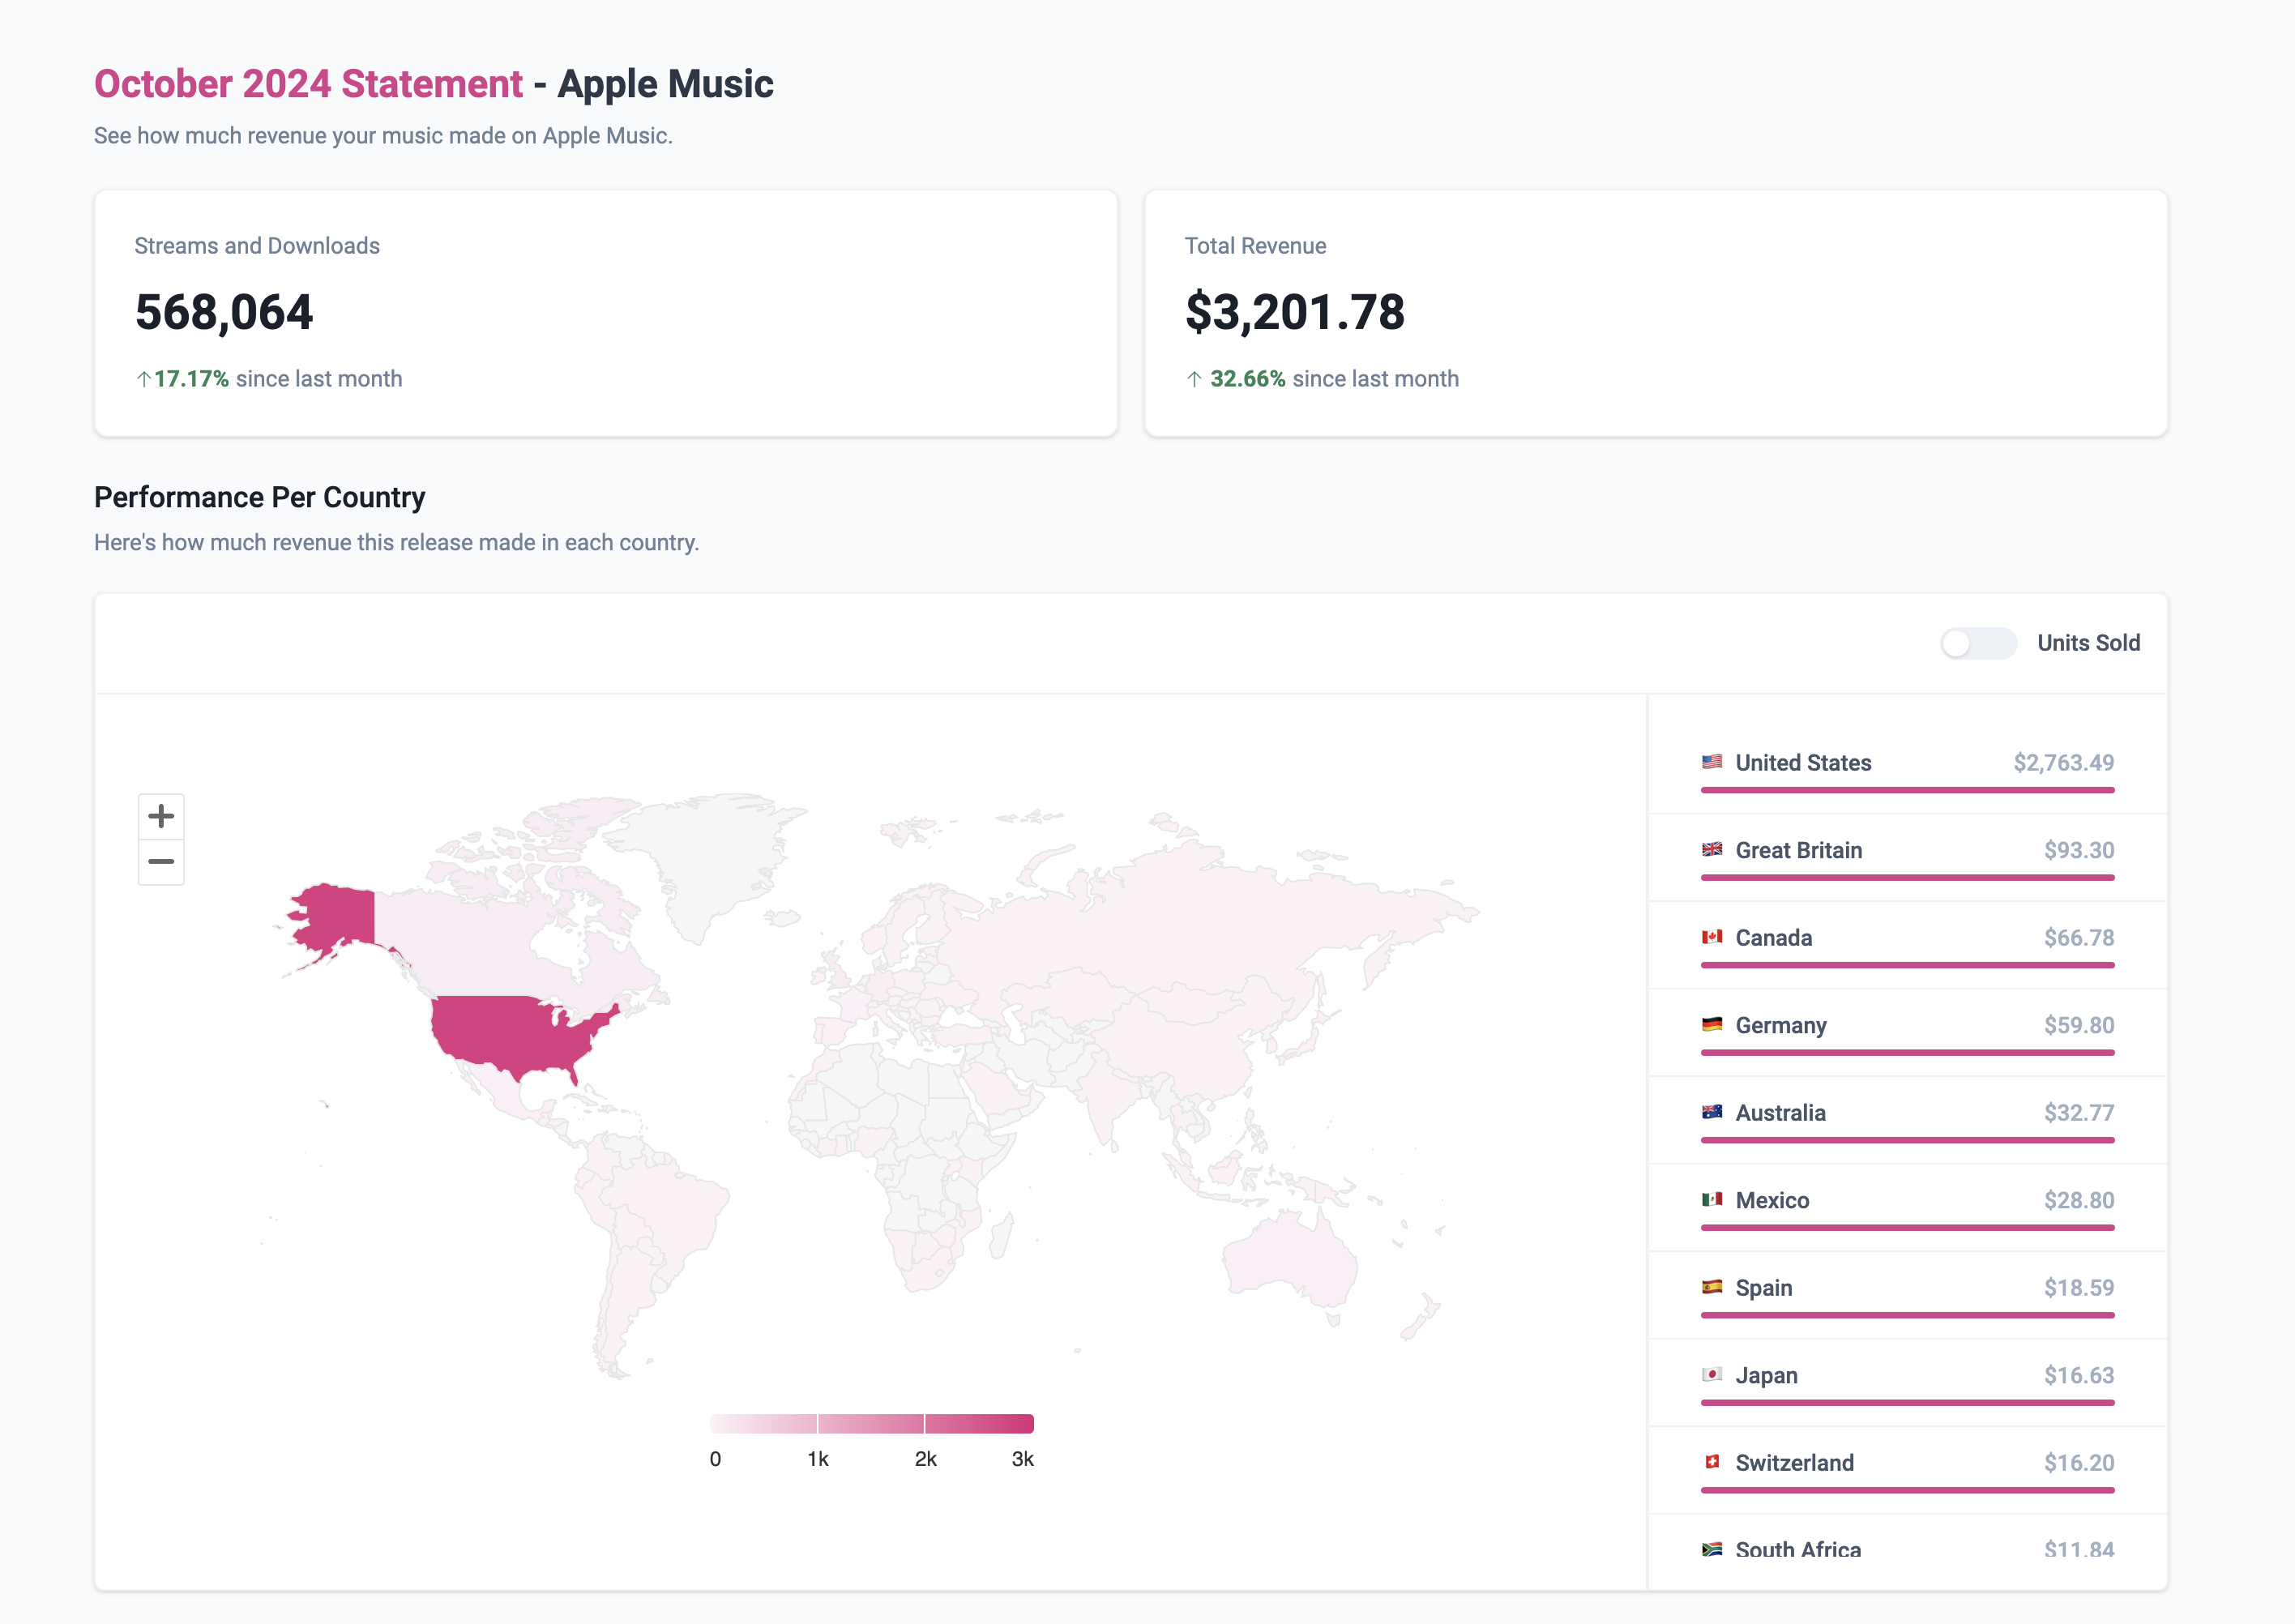Click the "Performance Per Country" heading
Image resolution: width=2295 pixels, height=1624 pixels.
coord(260,497)
